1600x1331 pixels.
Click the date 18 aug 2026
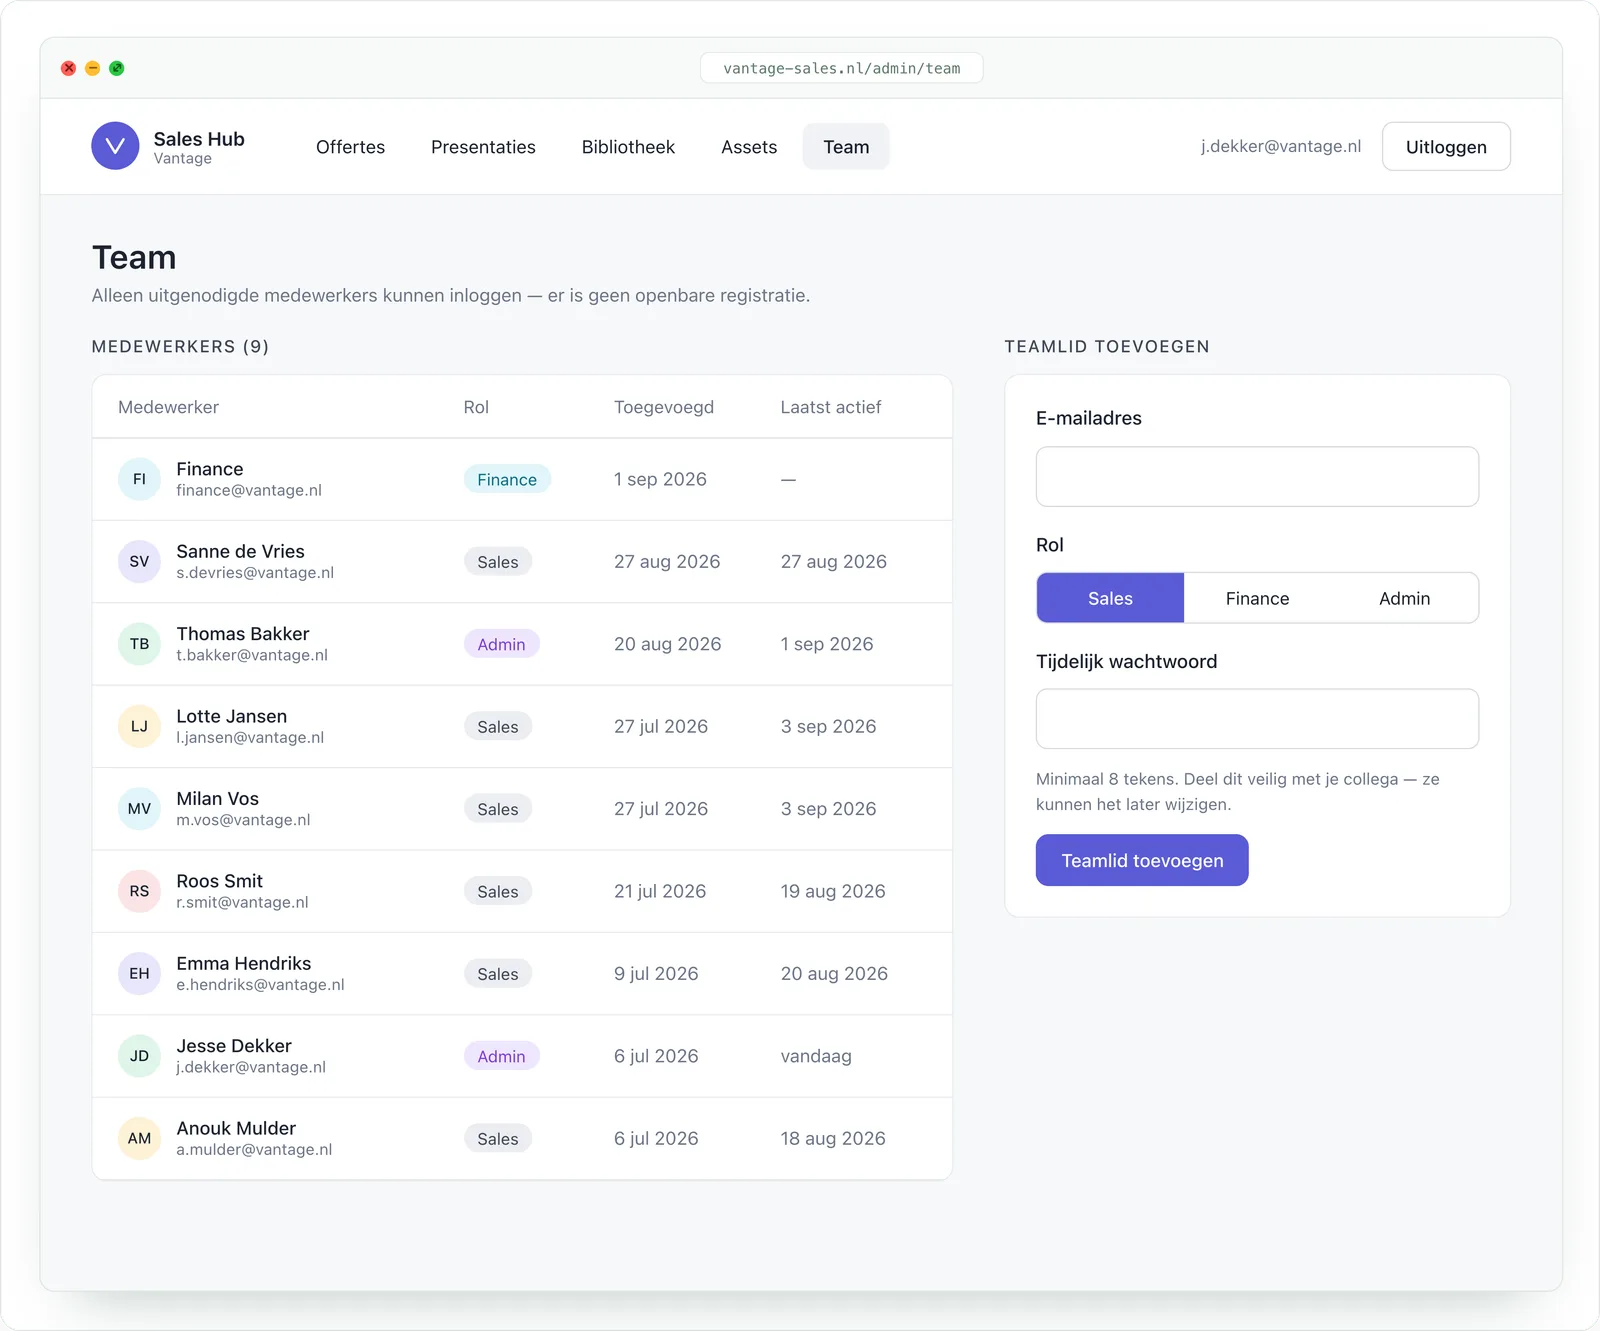(x=833, y=1138)
